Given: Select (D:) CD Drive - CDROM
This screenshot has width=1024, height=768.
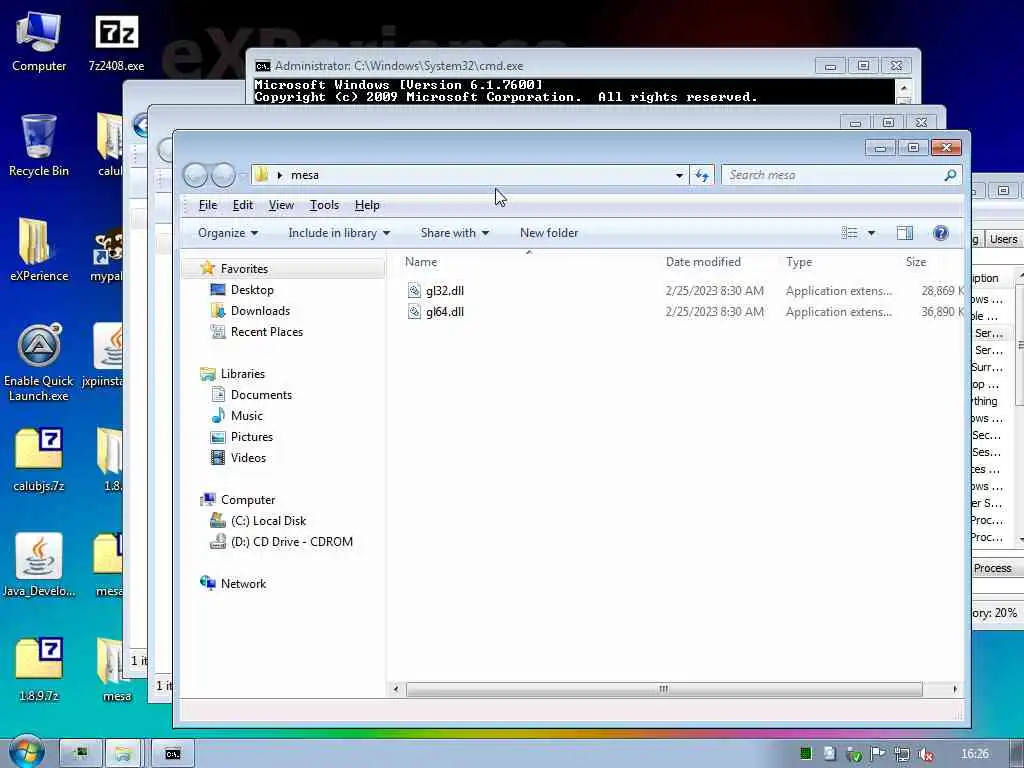Looking at the screenshot, I should point(291,542).
